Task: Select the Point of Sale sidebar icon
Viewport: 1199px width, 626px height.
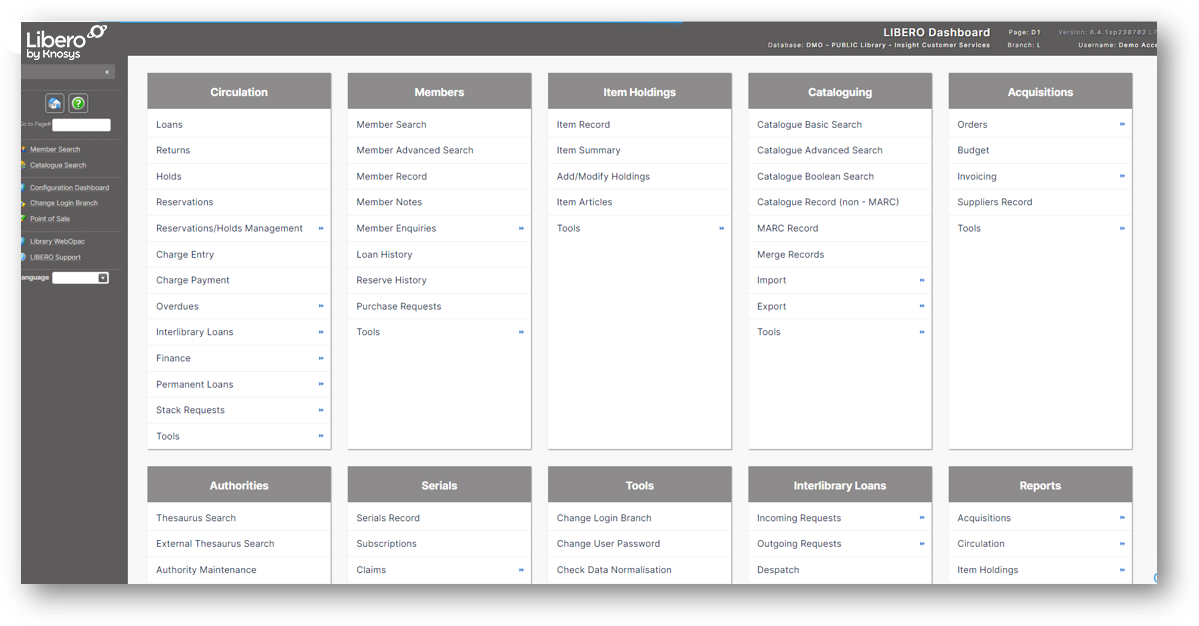Action: pyautogui.click(x=23, y=218)
